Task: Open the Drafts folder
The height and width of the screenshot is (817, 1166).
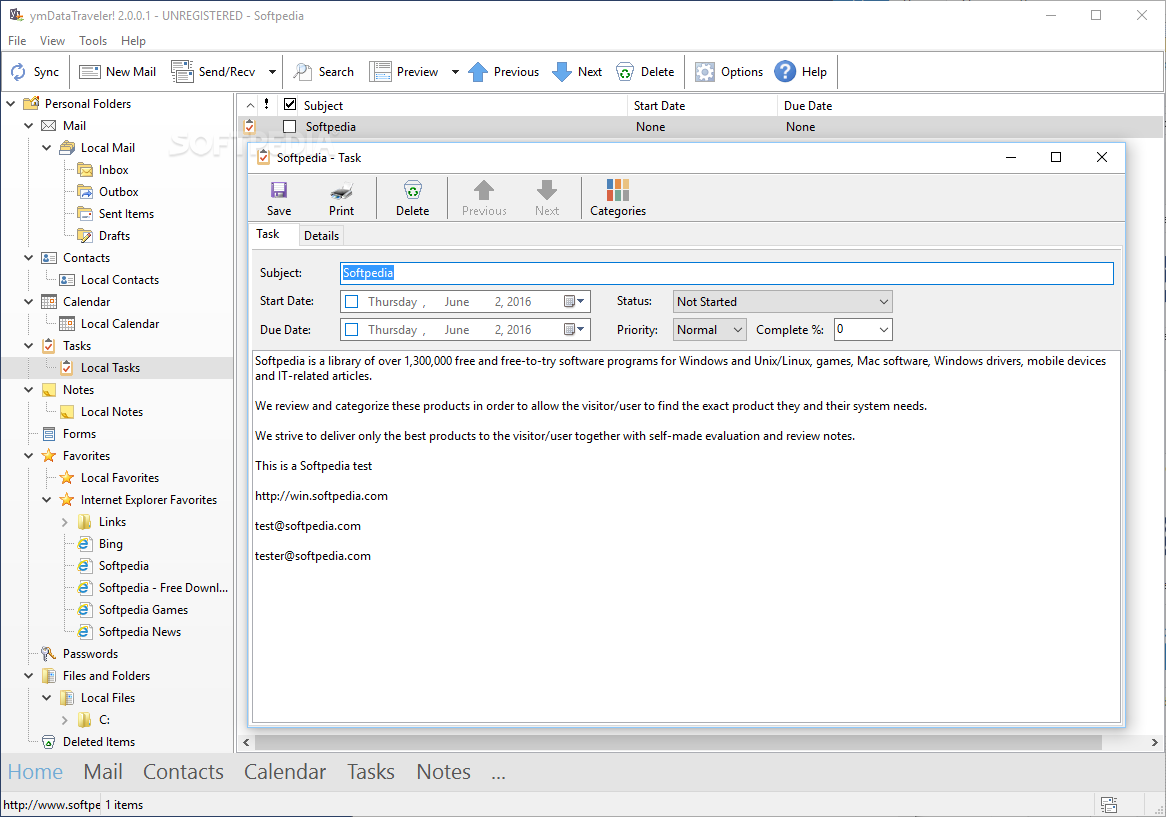Action: tap(114, 236)
